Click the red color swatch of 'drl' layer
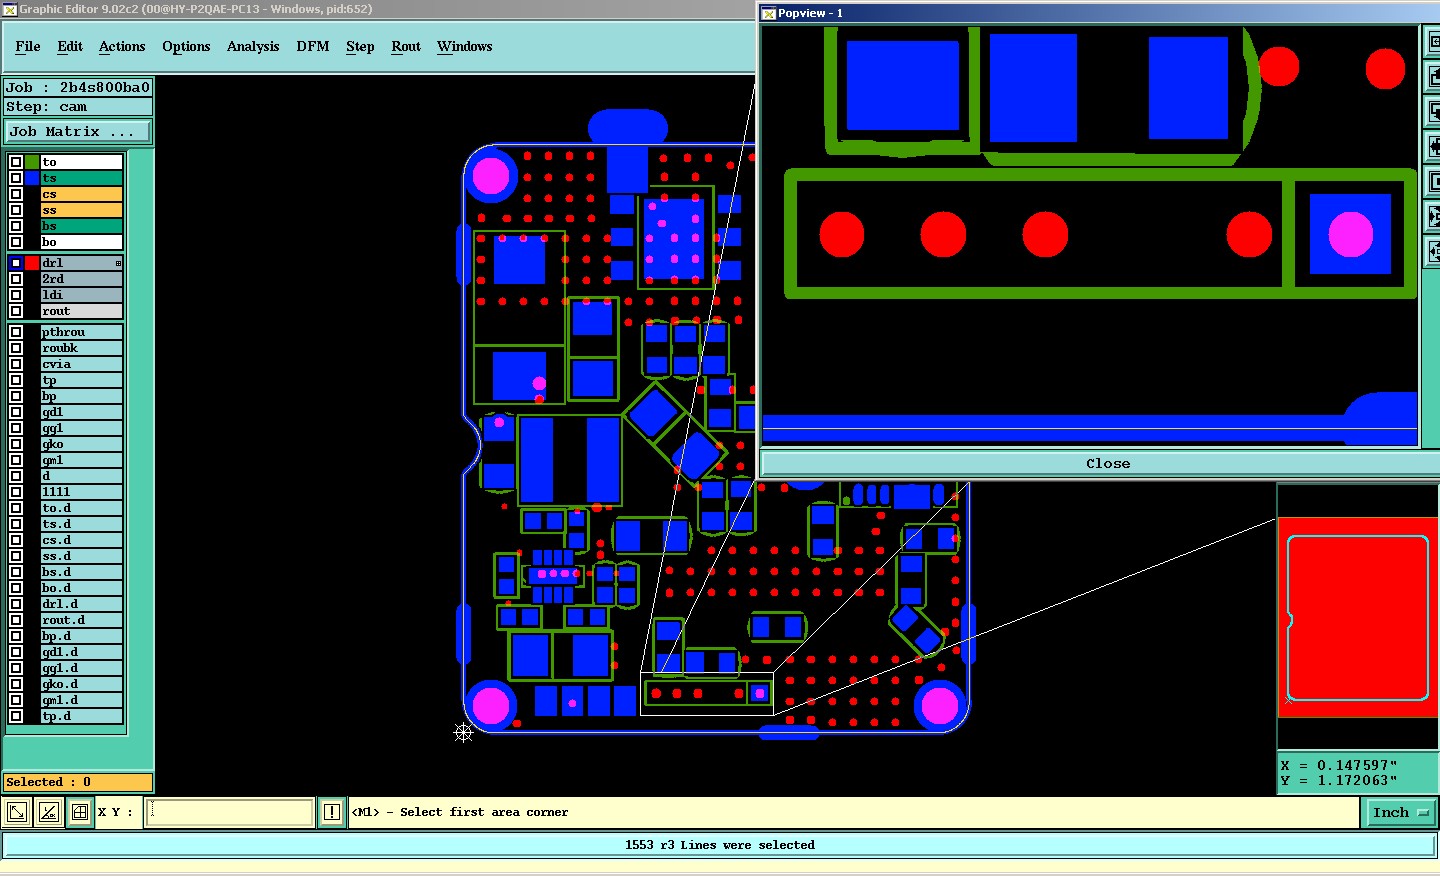The image size is (1440, 876). pos(32,263)
